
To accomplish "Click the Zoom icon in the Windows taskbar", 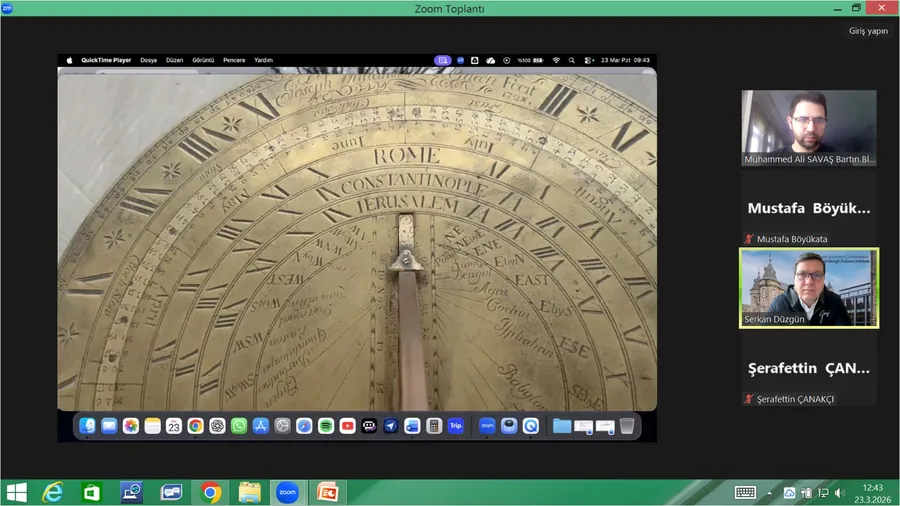I will (288, 492).
